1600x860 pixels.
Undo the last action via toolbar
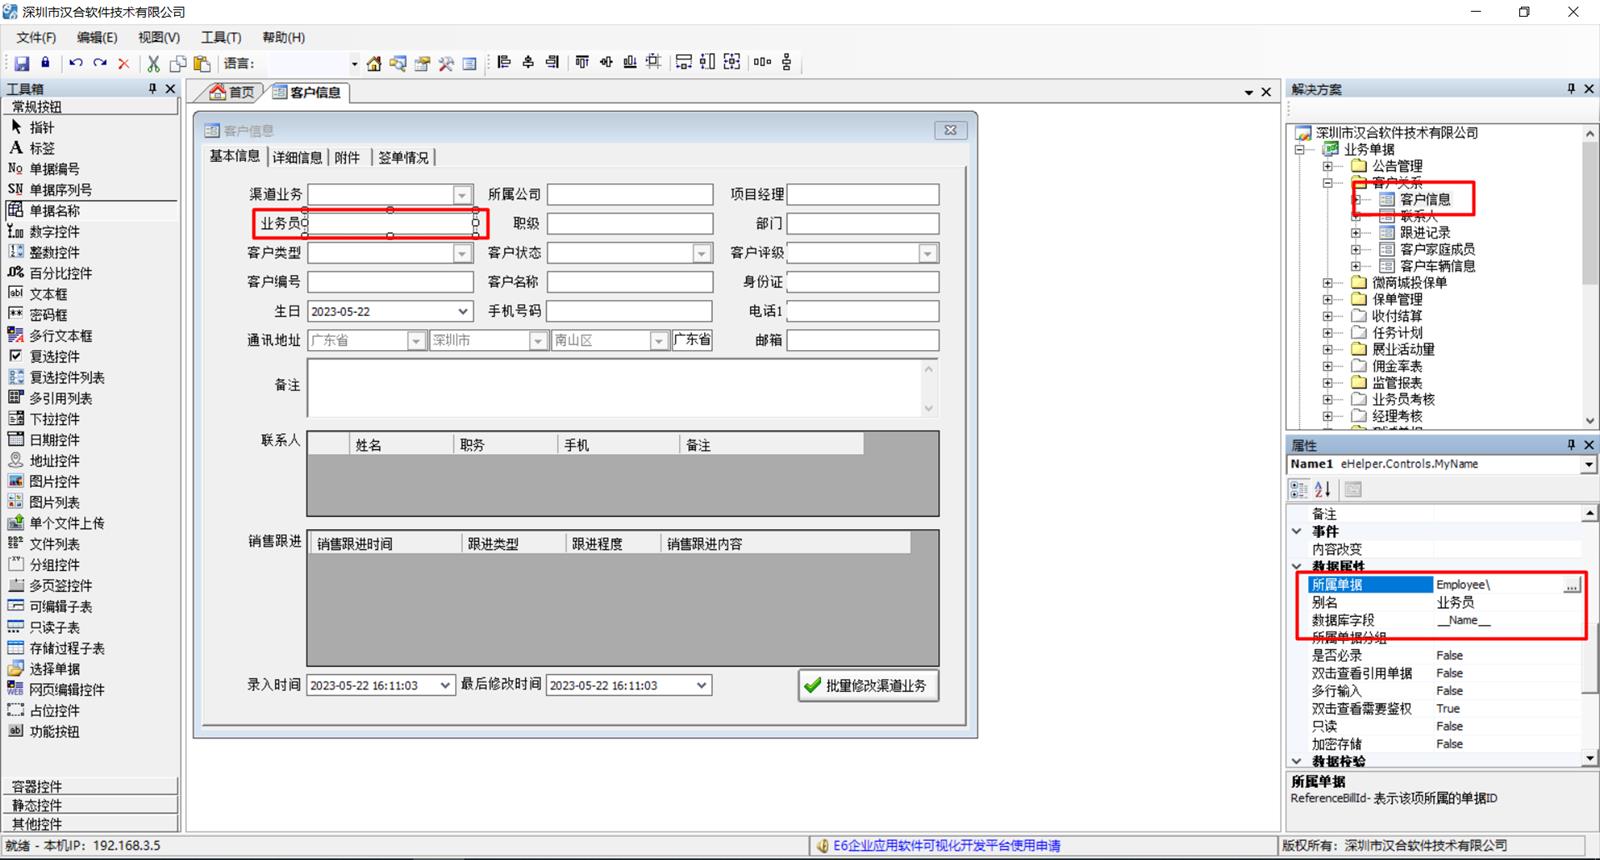point(76,63)
